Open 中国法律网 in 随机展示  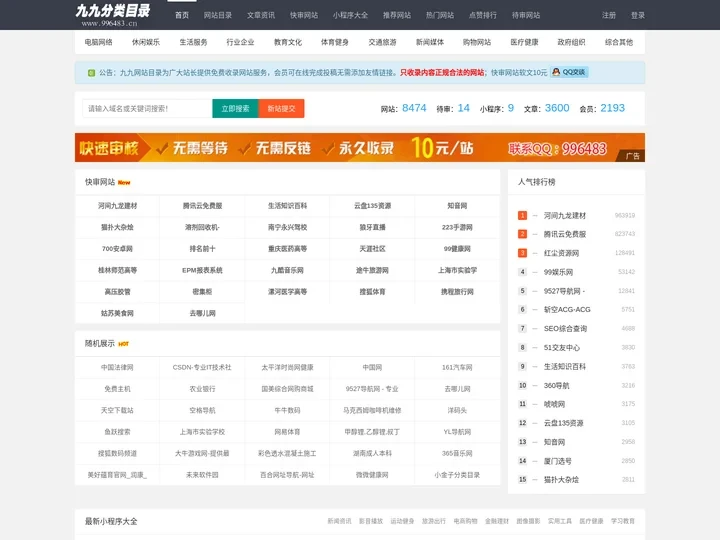(x=117, y=367)
